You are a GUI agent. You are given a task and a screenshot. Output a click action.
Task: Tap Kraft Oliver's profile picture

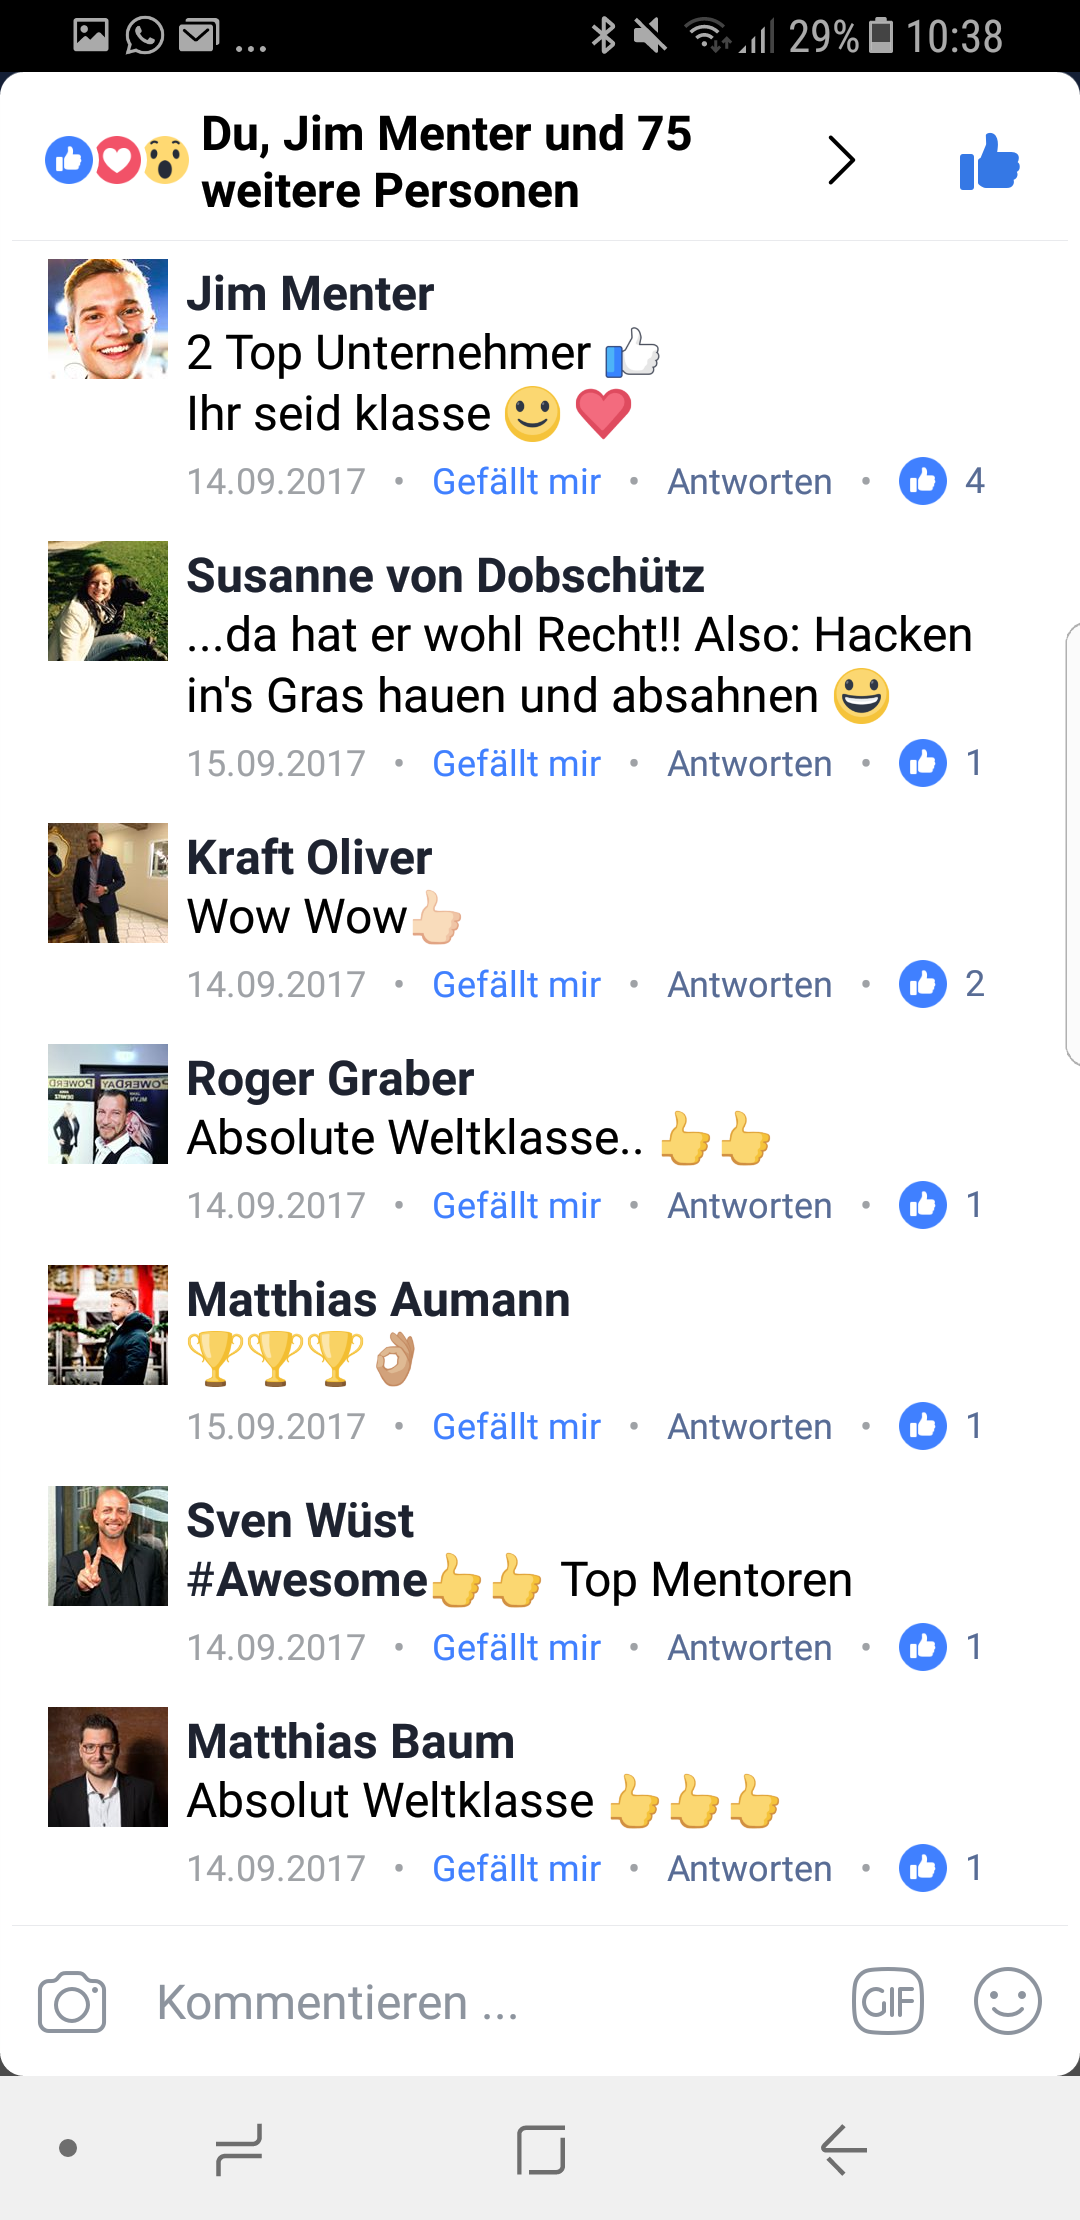[108, 883]
